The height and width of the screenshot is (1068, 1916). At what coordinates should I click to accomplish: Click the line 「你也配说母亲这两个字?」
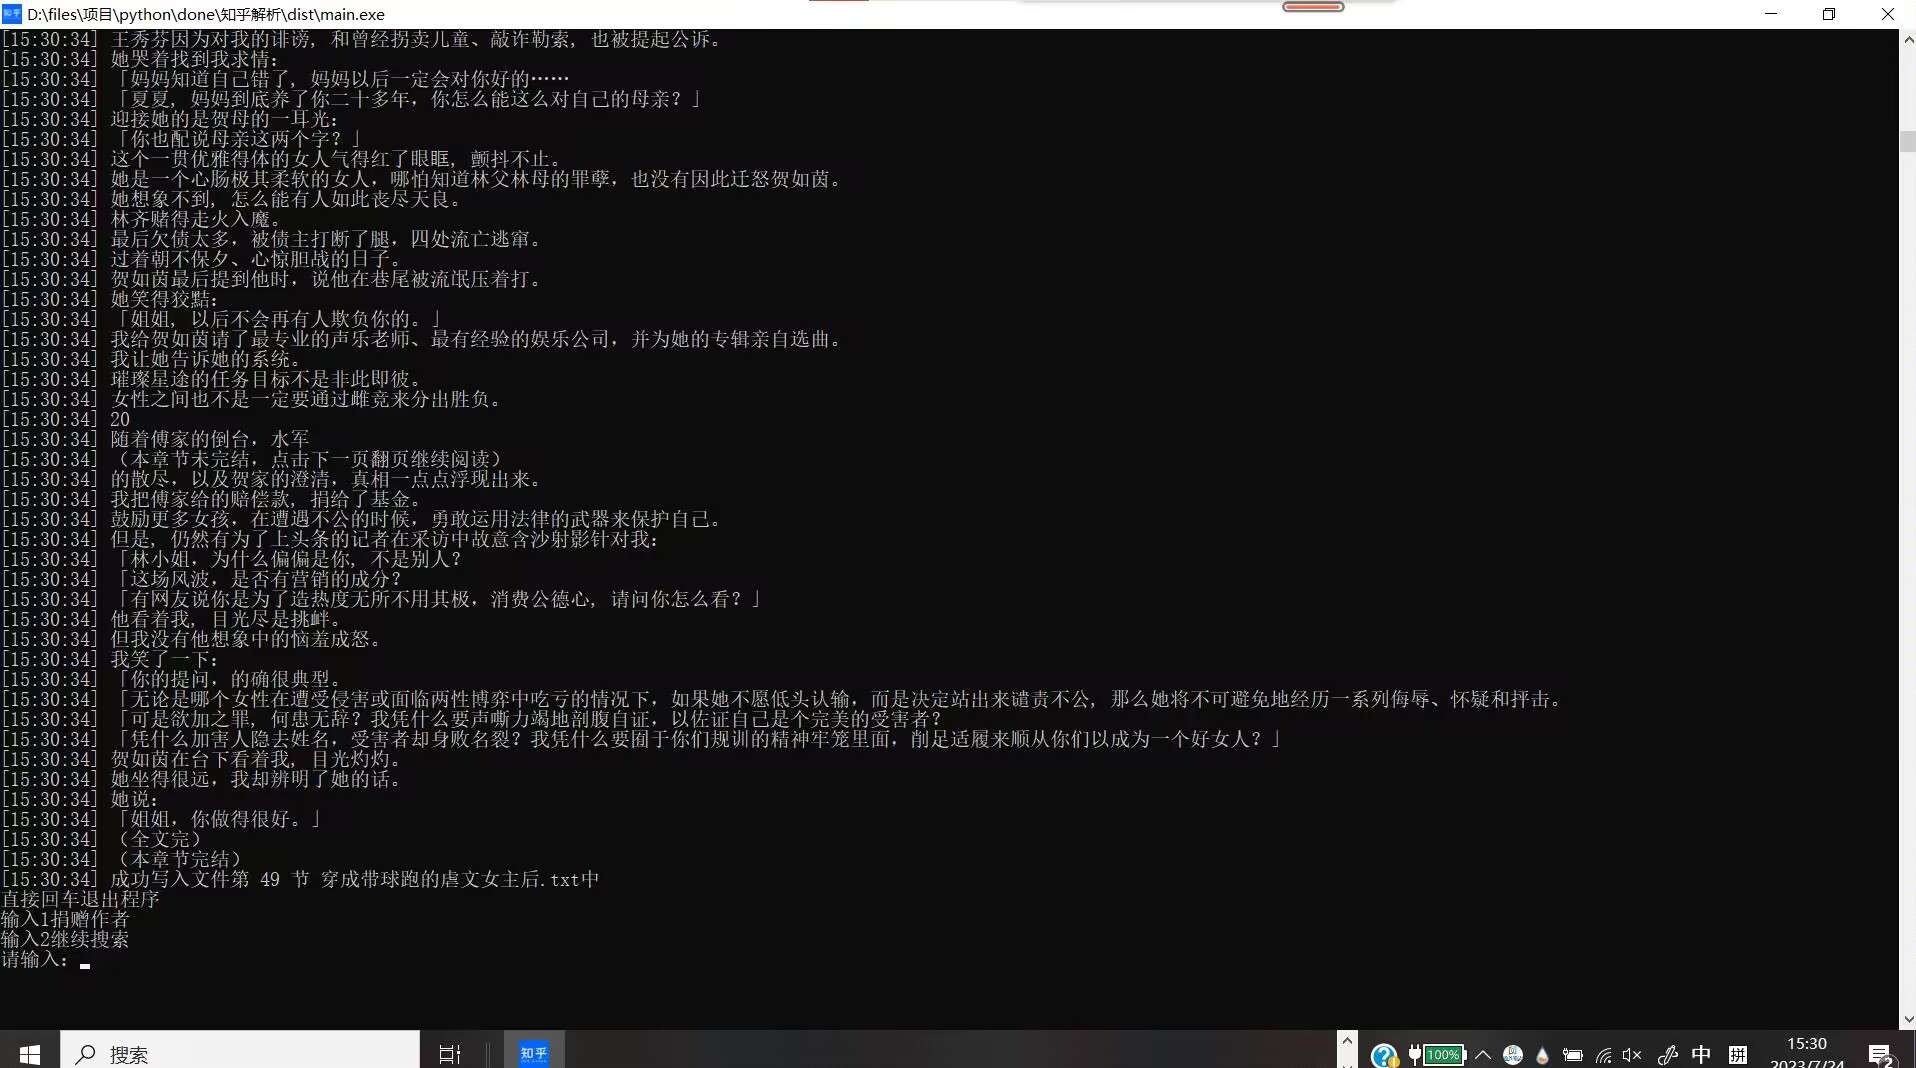click(x=182, y=139)
